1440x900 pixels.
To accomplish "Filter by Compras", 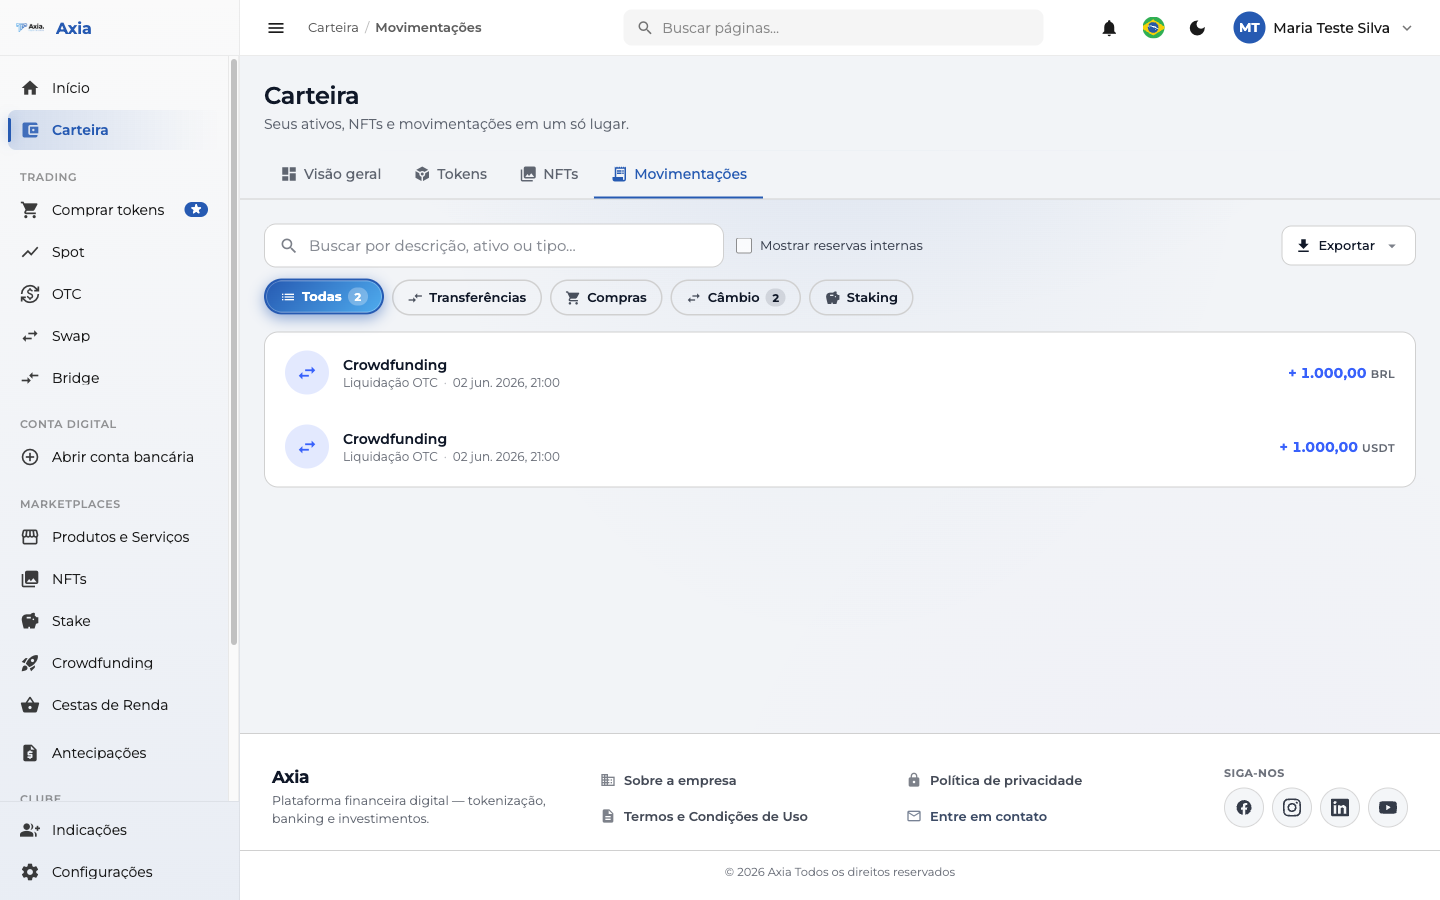I will (606, 297).
